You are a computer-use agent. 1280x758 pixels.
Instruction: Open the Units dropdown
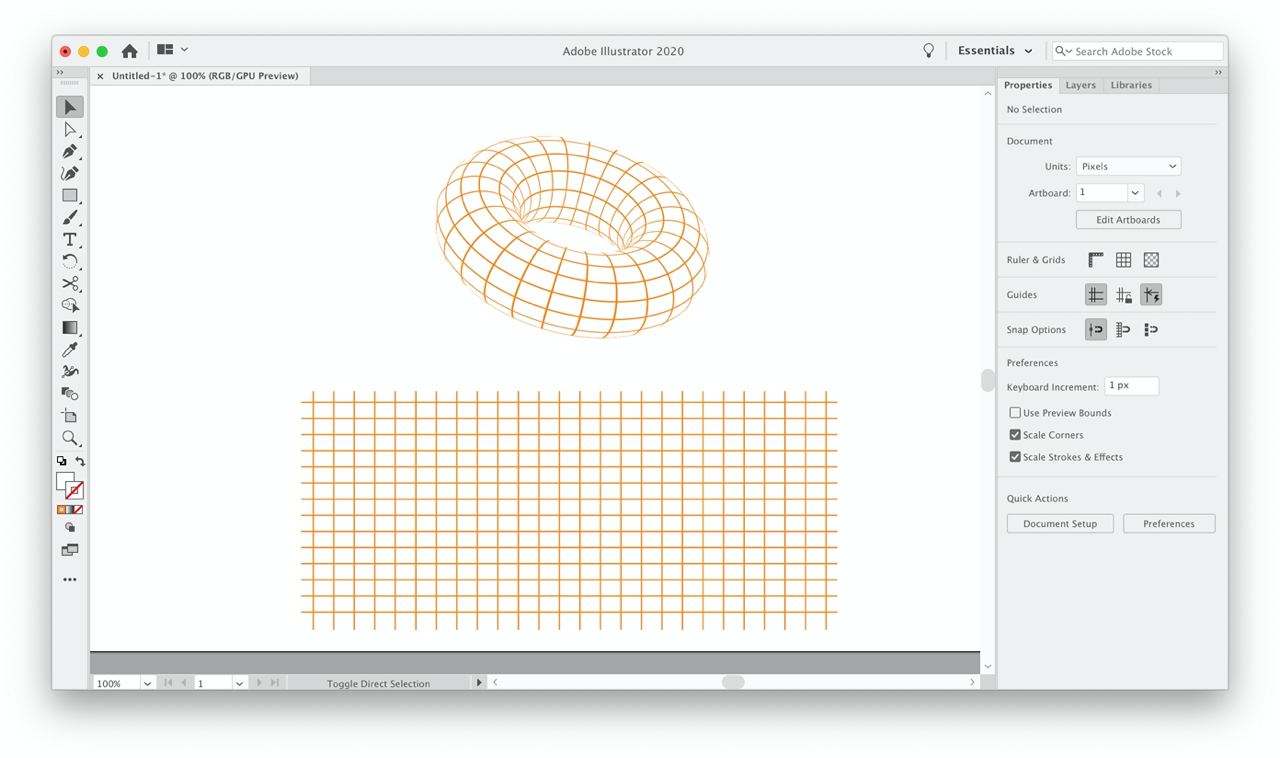[x=1128, y=167]
